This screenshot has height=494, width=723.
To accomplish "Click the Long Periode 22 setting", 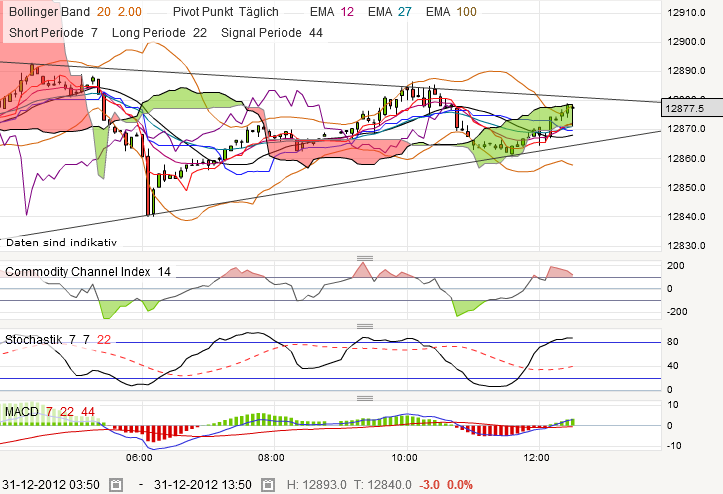I will point(159,33).
